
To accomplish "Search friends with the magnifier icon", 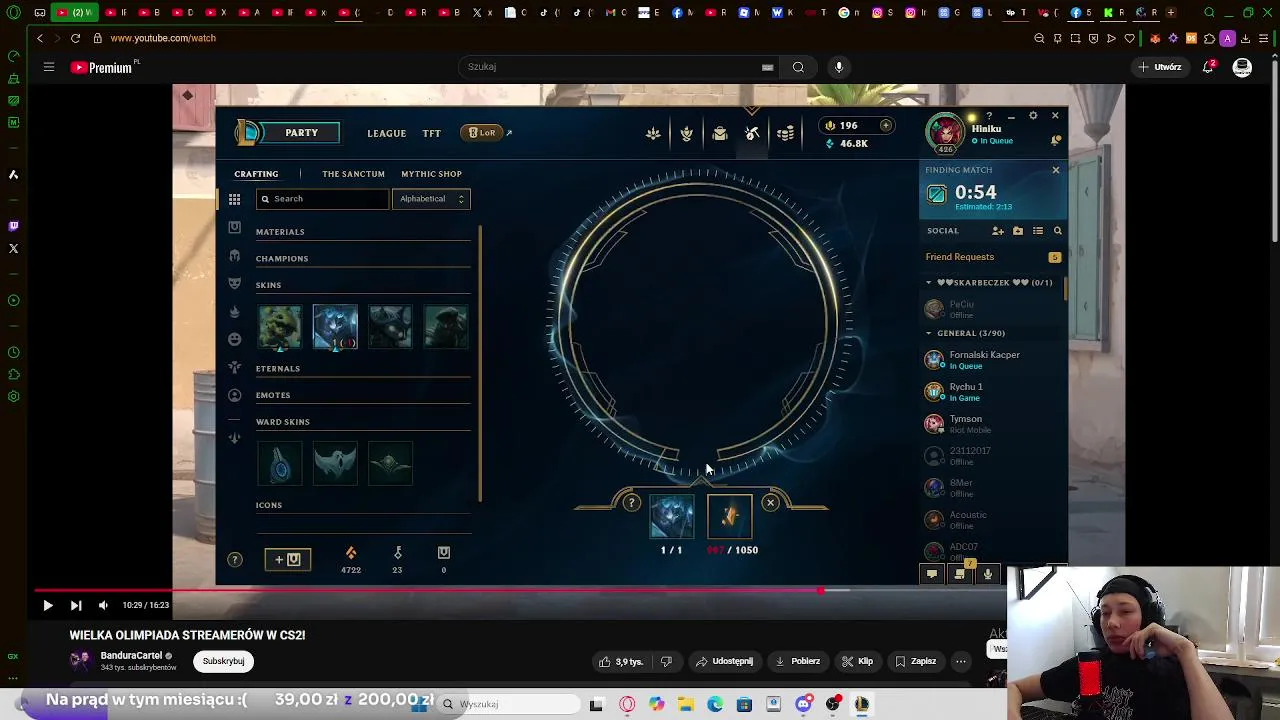I will coord(1057,231).
